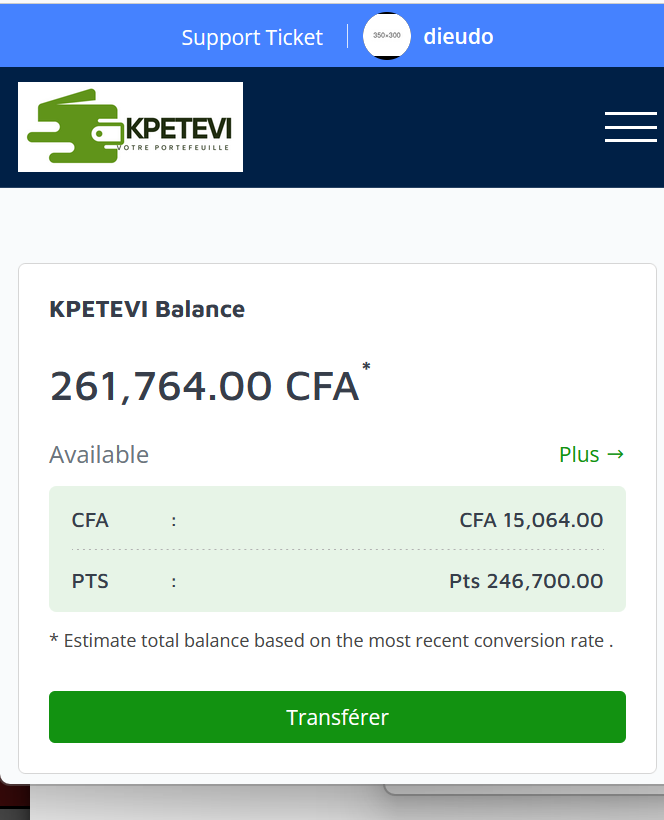Screen dimensions: 664x820
Task: Select the PTS currency row label
Action: pyautogui.click(x=90, y=581)
